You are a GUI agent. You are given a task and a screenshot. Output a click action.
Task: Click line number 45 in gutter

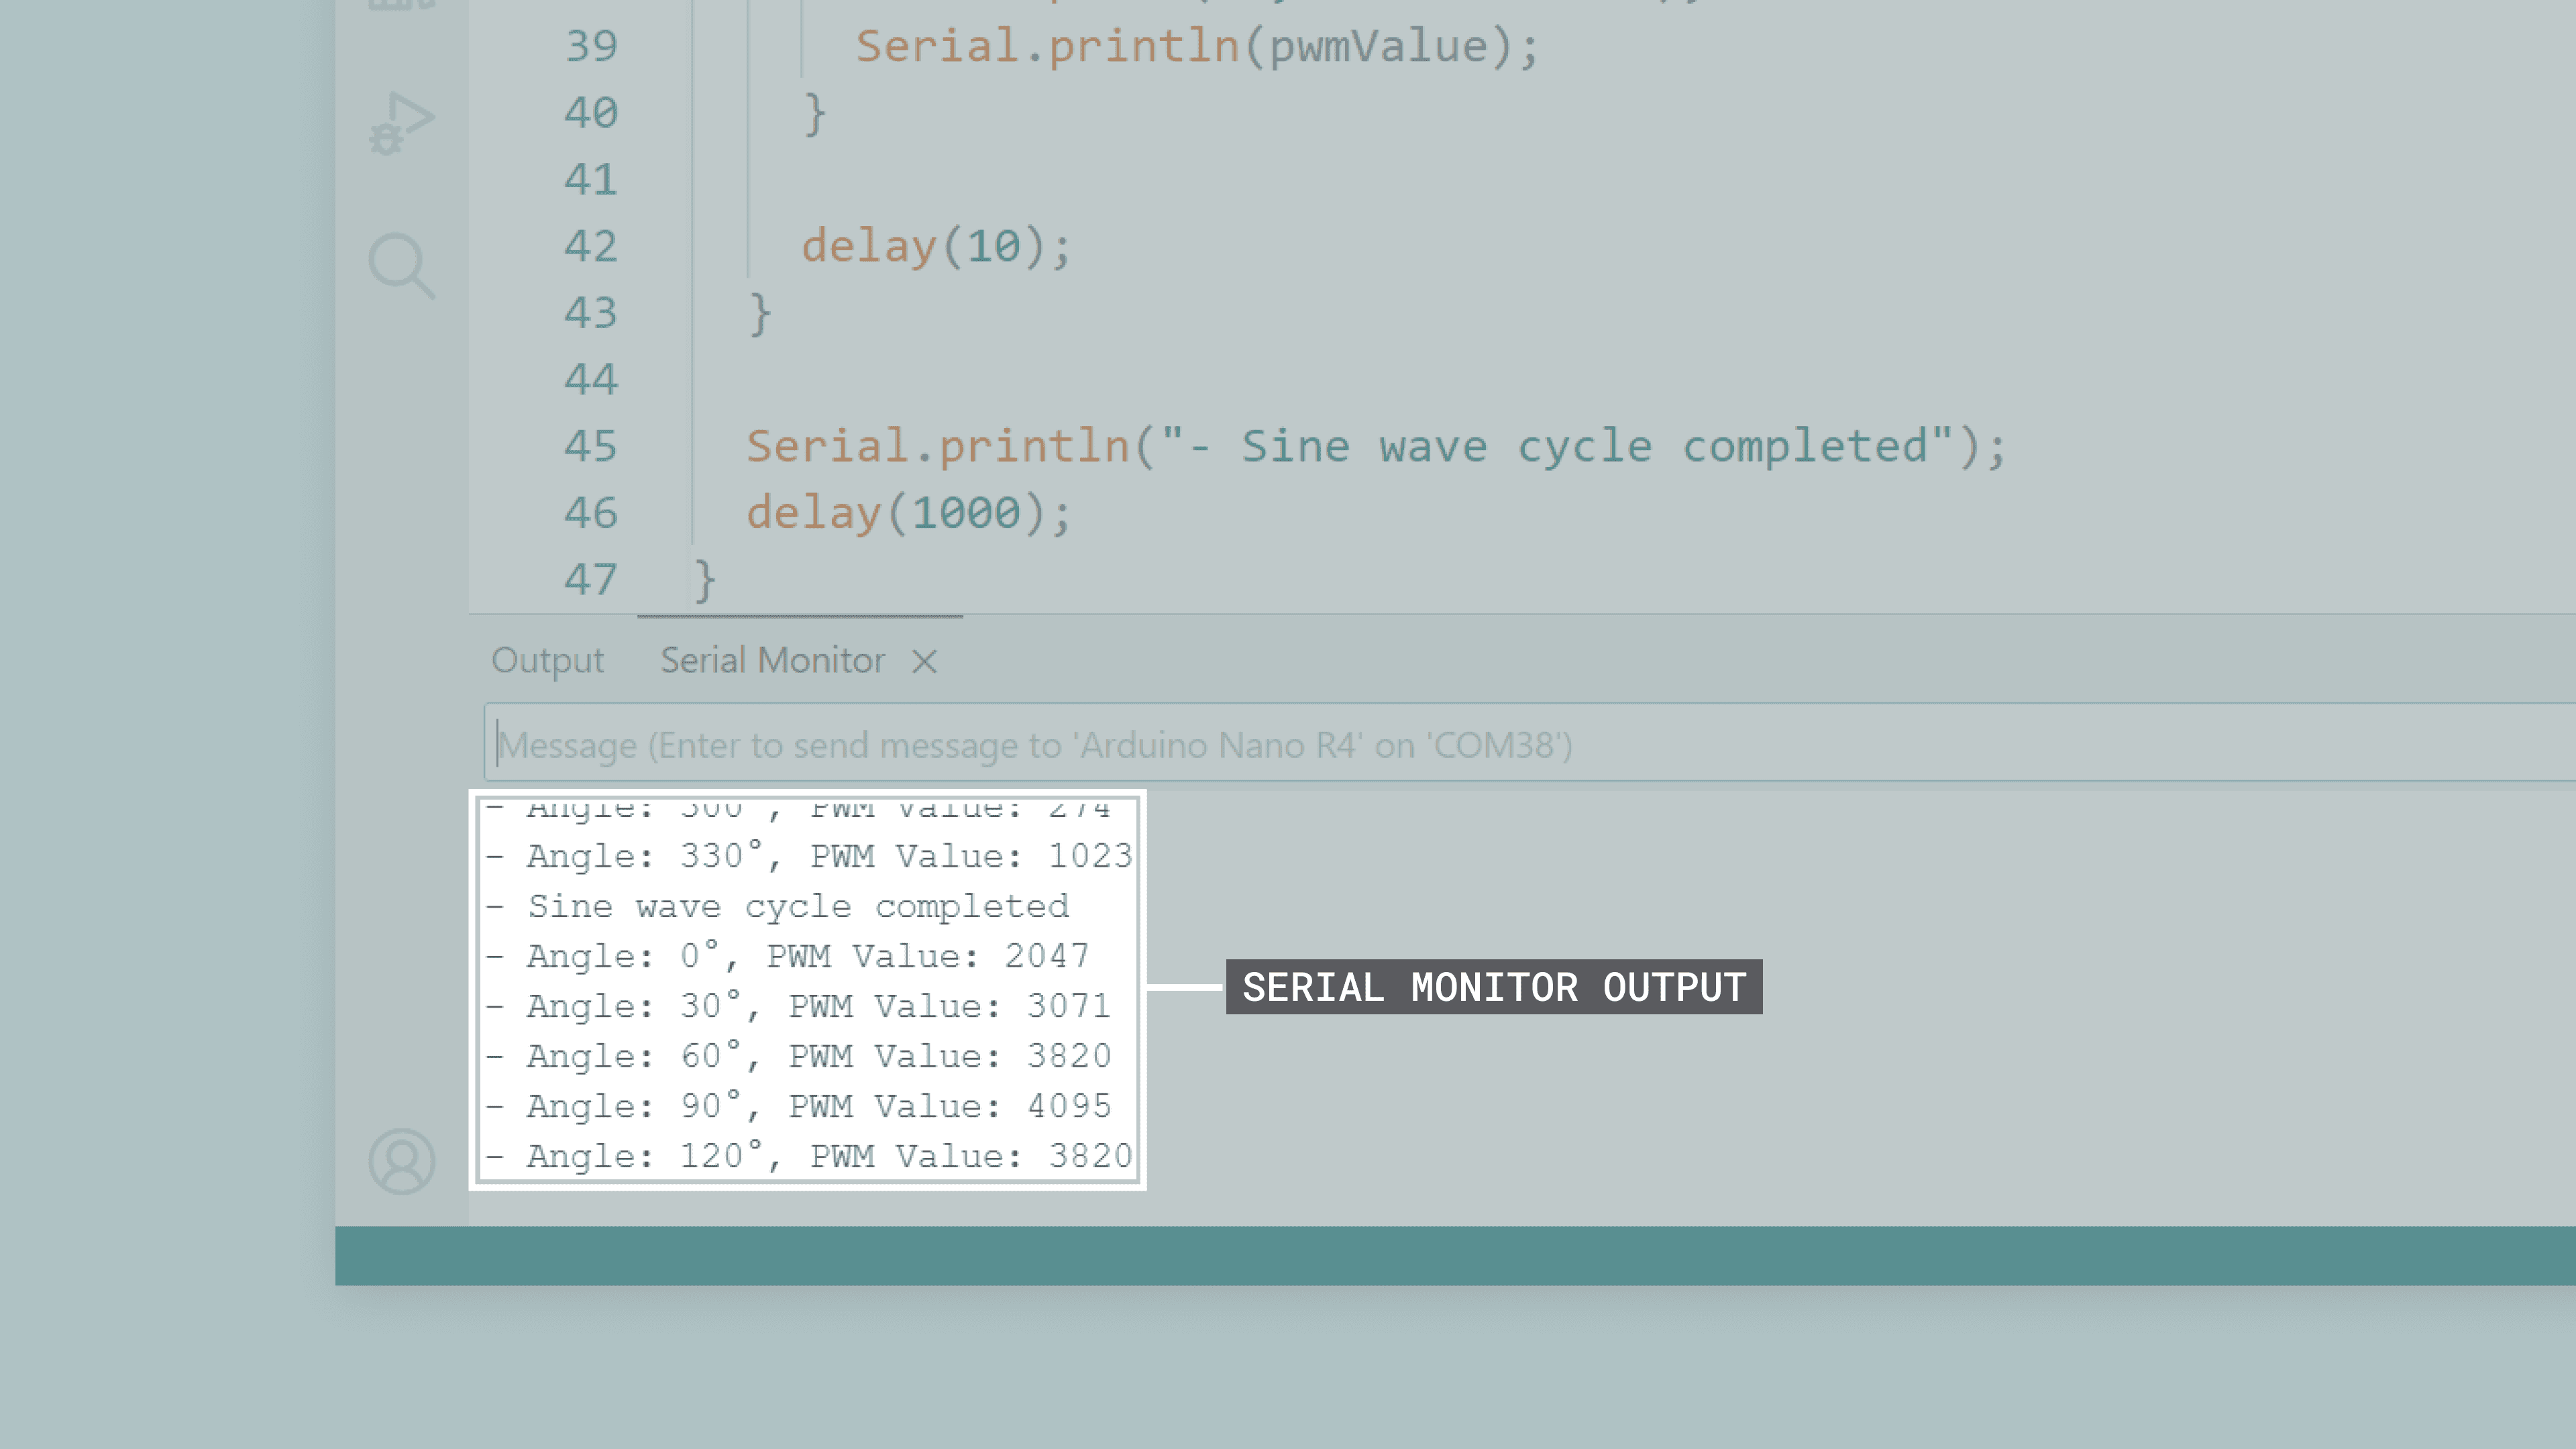[x=590, y=446]
